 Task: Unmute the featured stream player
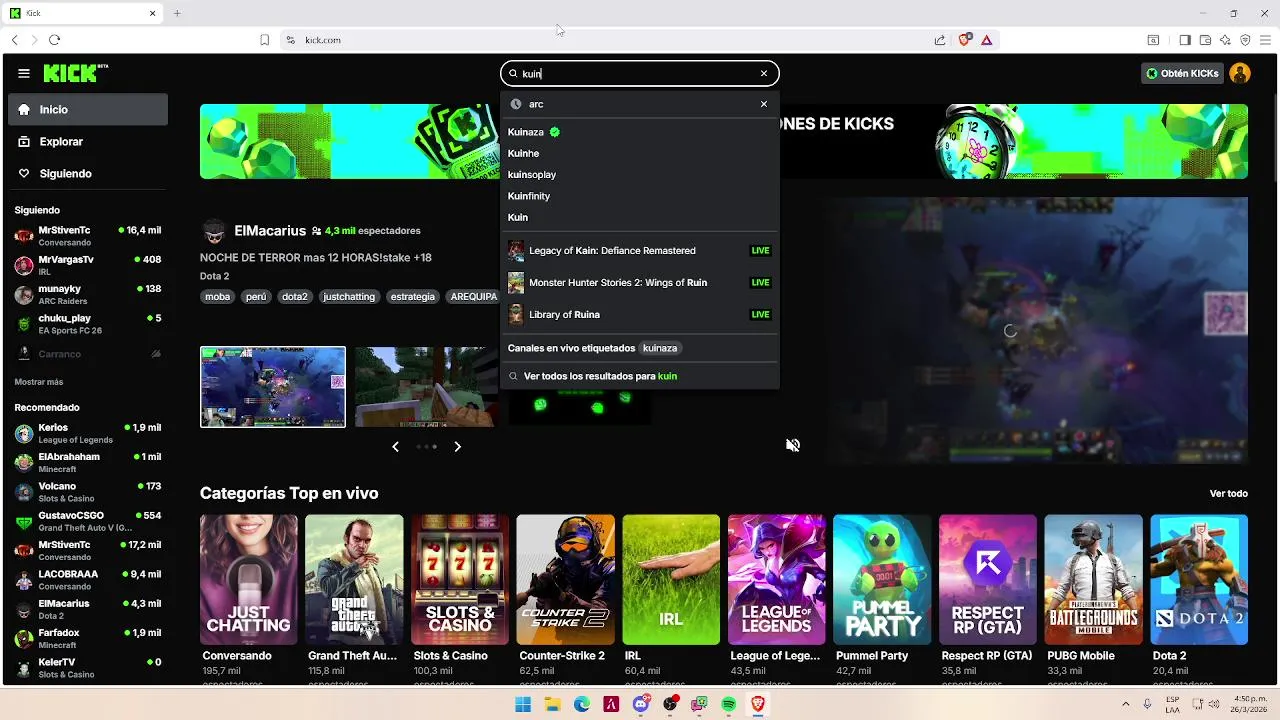(x=793, y=445)
